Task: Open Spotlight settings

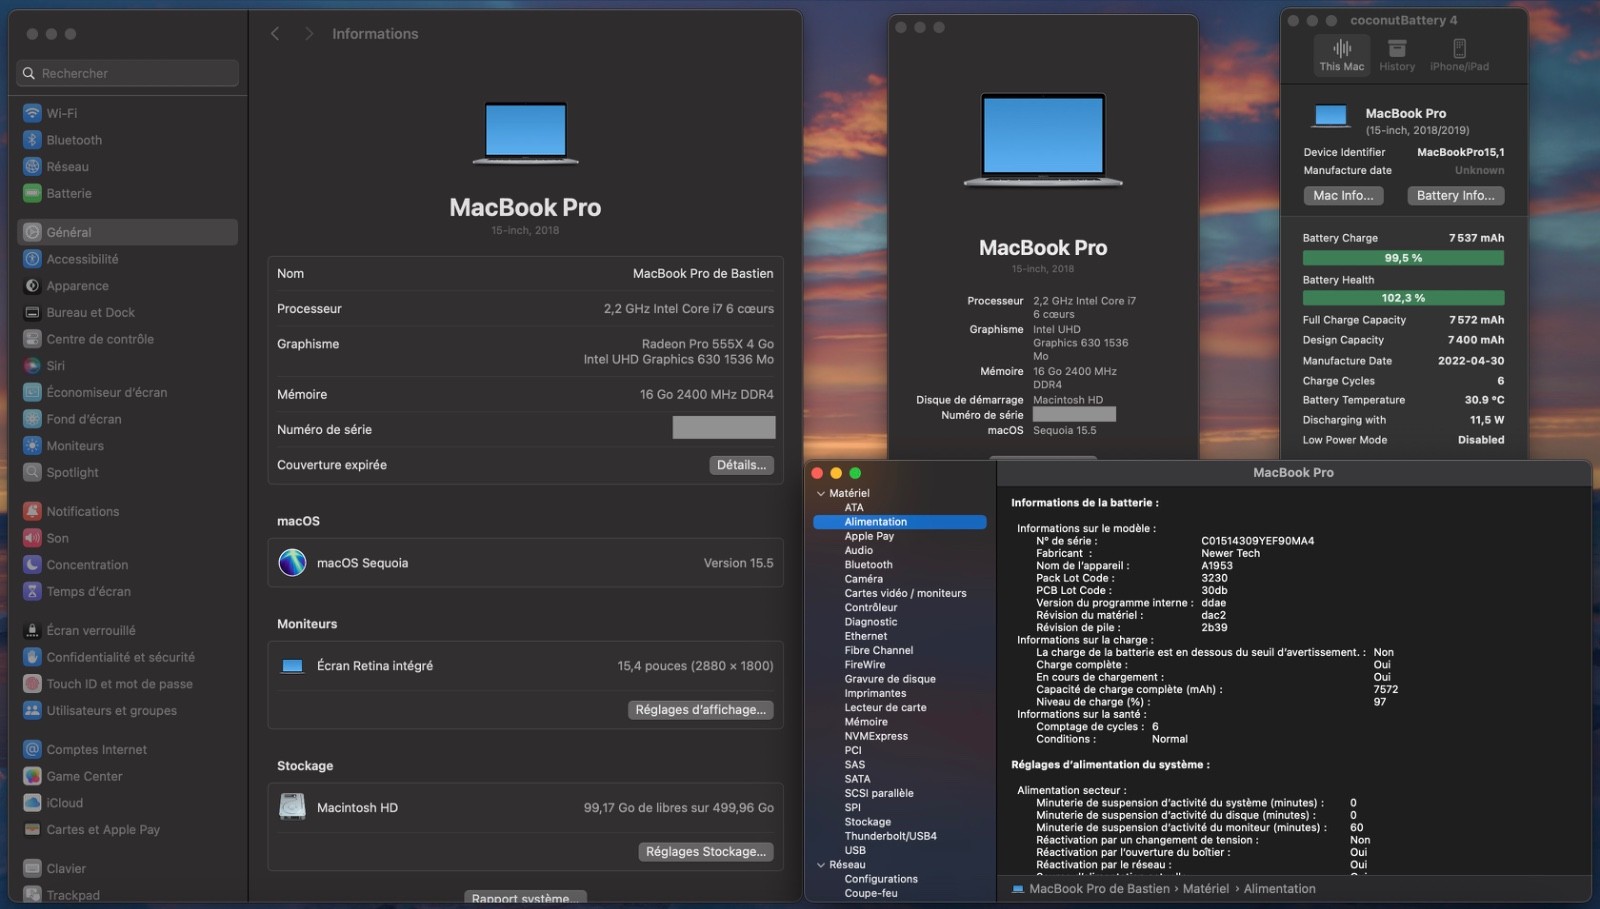Action: point(127,473)
